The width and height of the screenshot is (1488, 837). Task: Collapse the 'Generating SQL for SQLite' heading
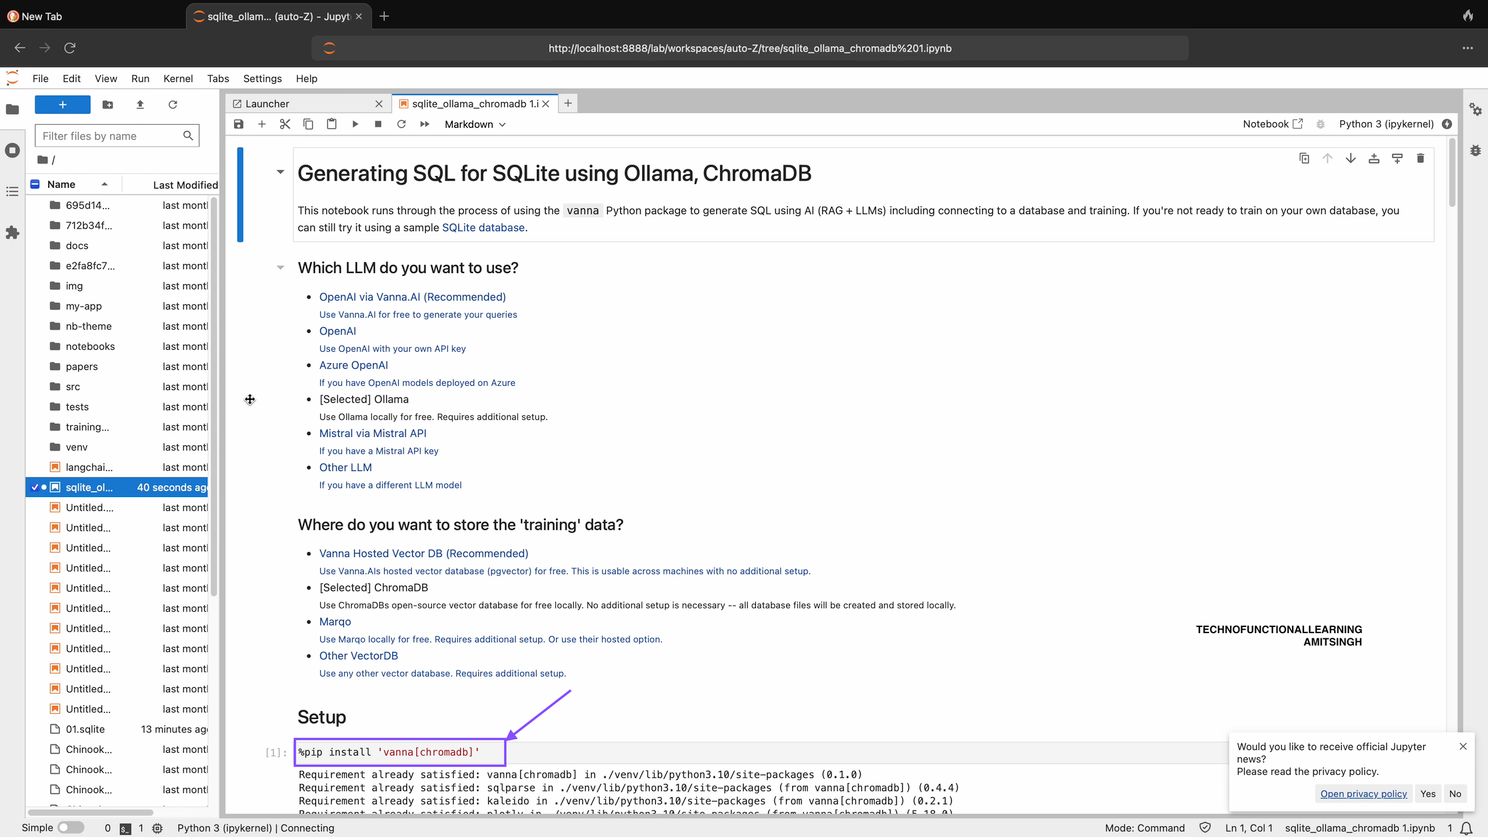(x=280, y=172)
